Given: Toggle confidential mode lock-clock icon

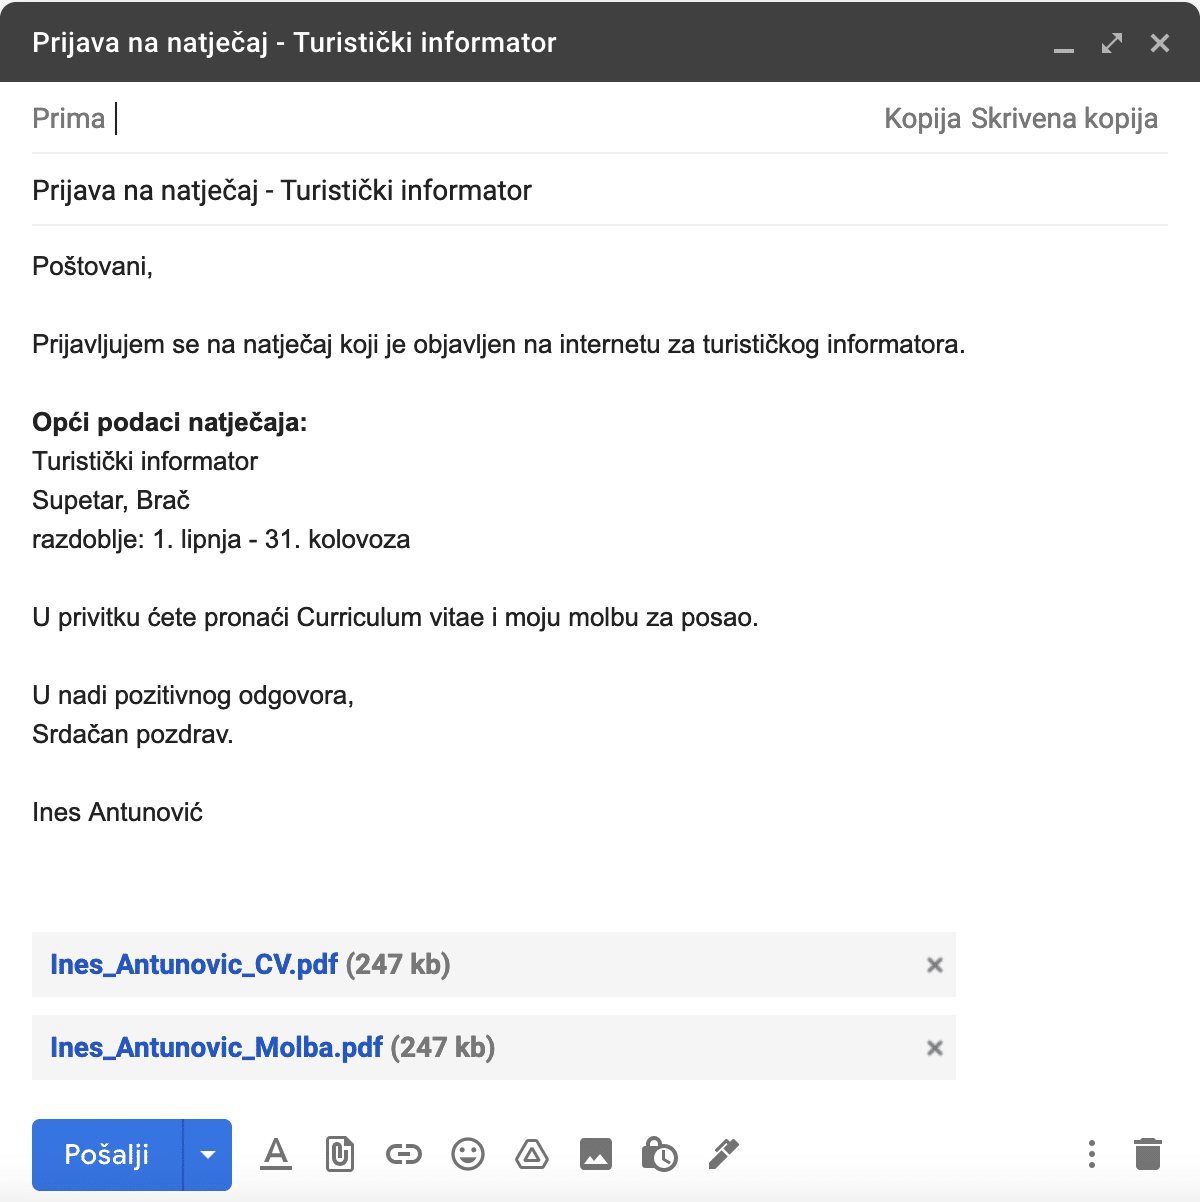Looking at the screenshot, I should click(659, 1154).
